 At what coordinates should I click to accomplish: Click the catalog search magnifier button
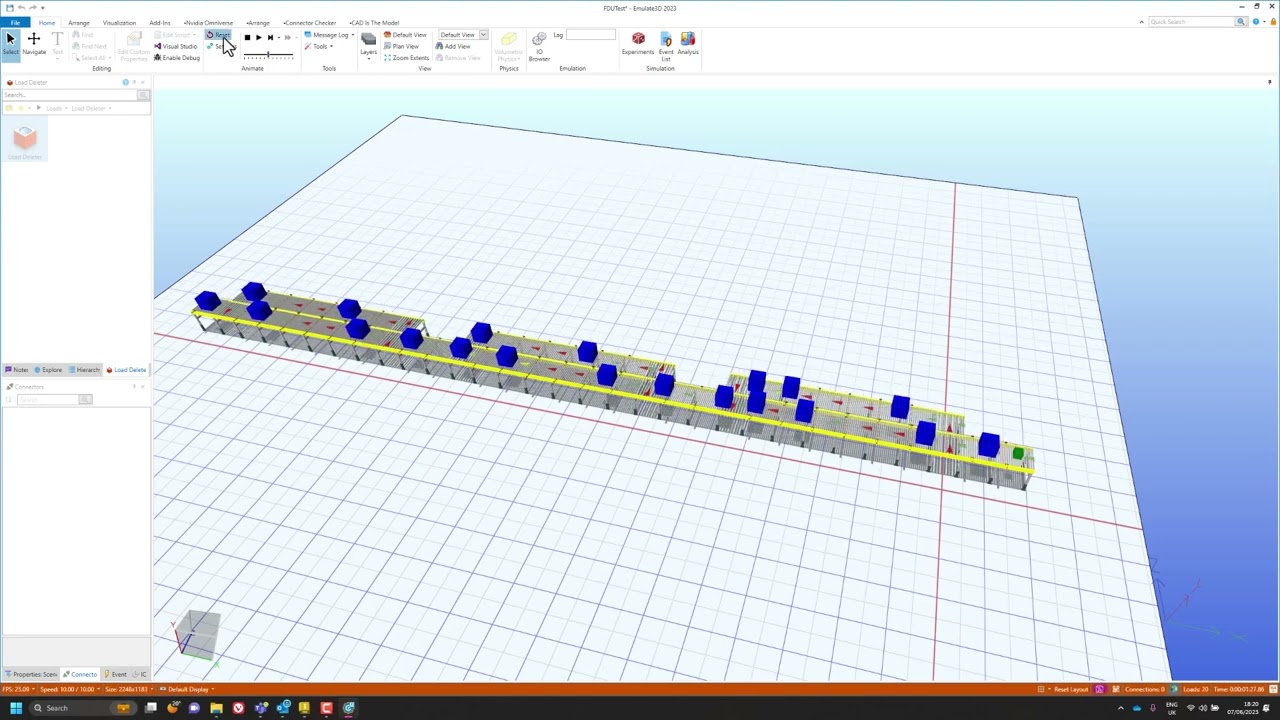pyautogui.click(x=143, y=95)
